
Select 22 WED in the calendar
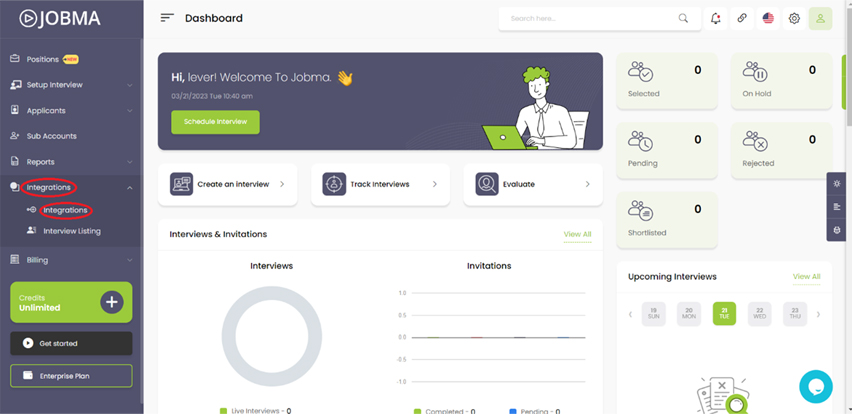(760, 314)
